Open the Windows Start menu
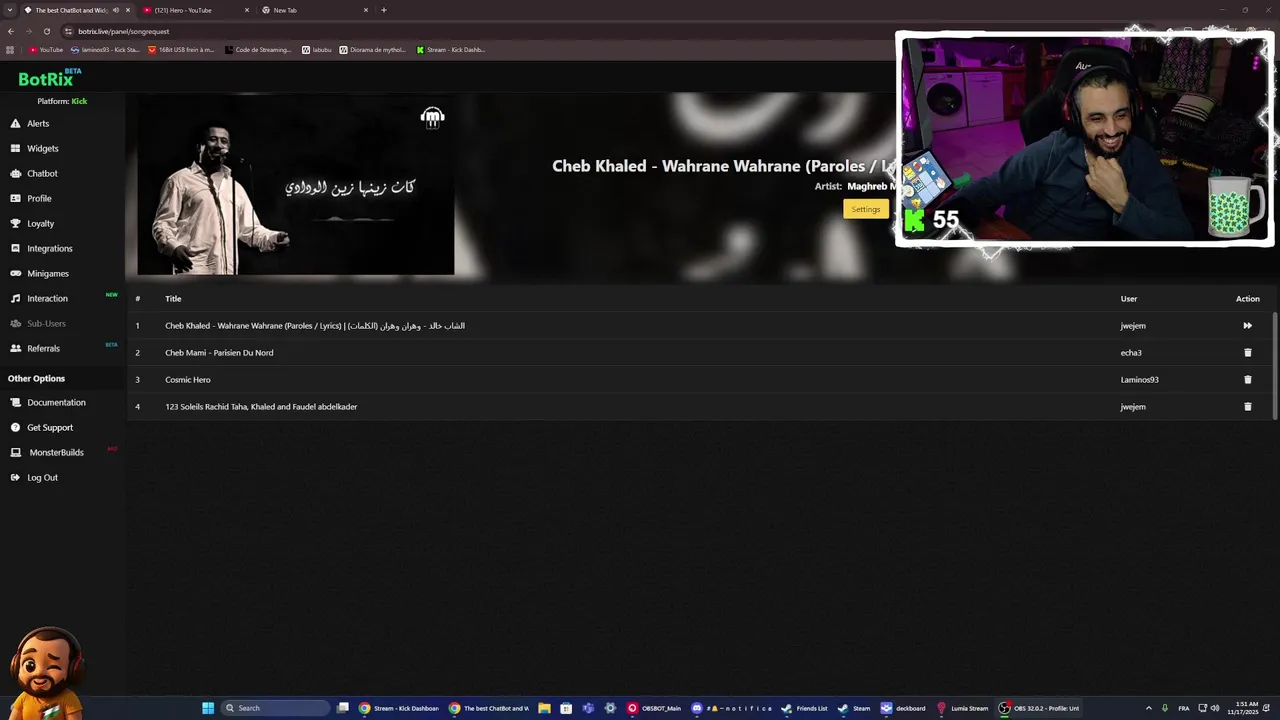The image size is (1280, 720). coord(208,708)
